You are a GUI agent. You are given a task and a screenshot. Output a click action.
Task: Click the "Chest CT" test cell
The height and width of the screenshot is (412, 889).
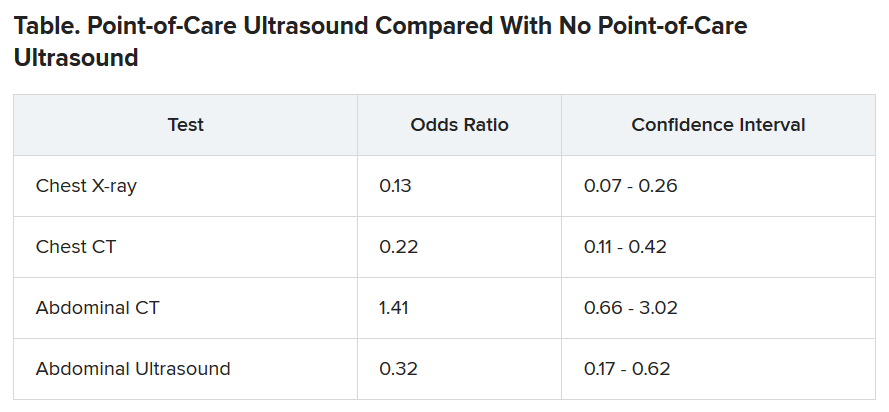[x=76, y=247]
